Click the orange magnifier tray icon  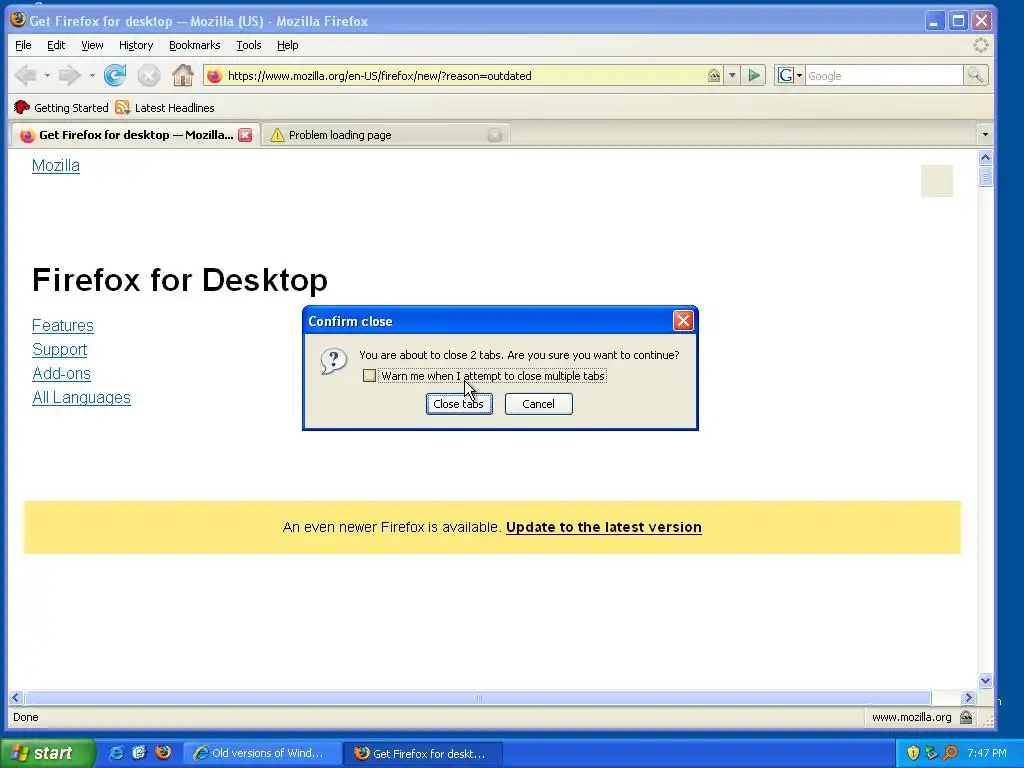(x=950, y=753)
